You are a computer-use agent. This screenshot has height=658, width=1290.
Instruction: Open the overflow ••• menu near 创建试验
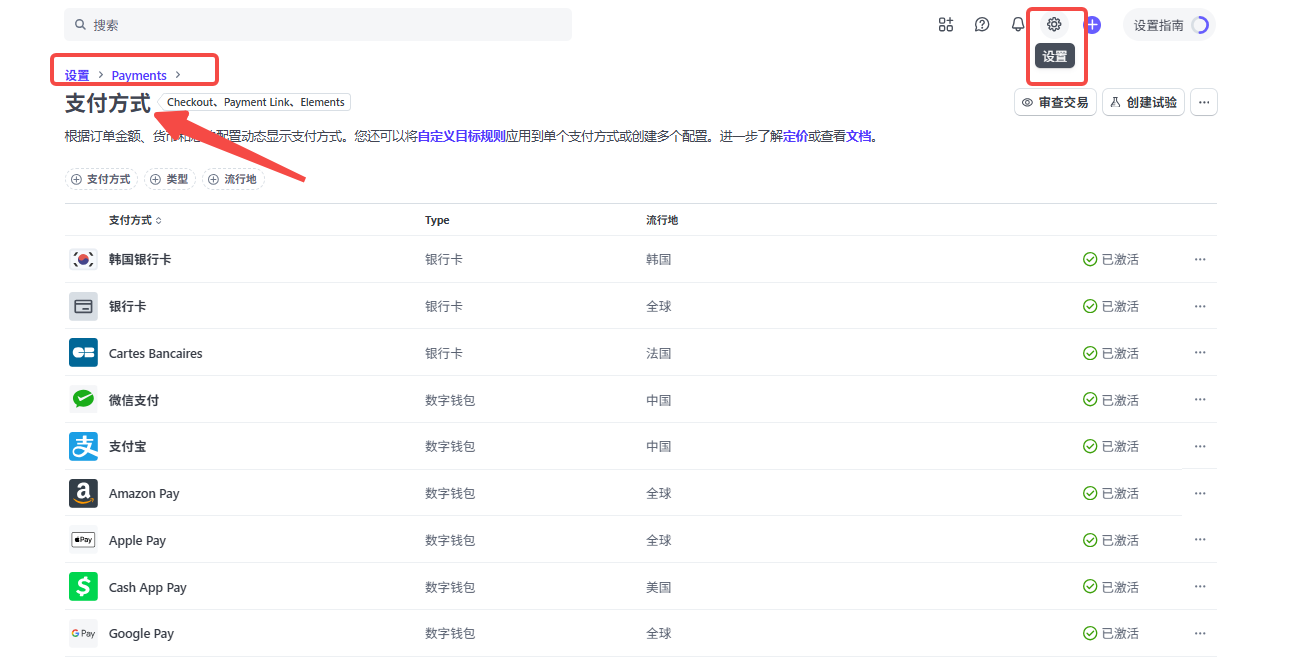point(1203,102)
